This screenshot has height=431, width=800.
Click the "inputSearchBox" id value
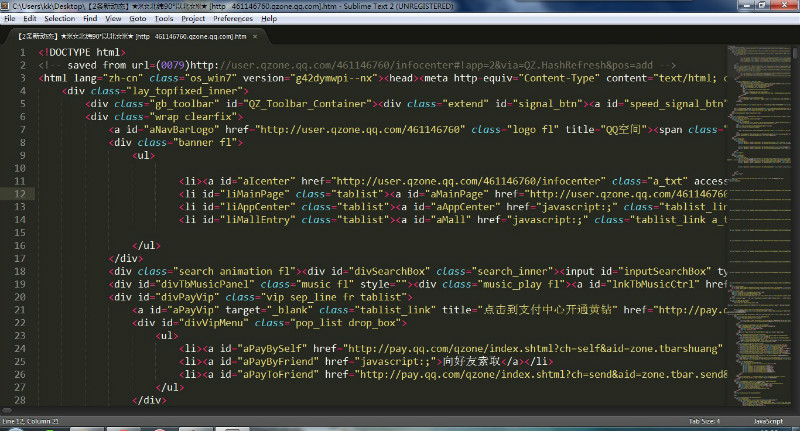coord(664,271)
